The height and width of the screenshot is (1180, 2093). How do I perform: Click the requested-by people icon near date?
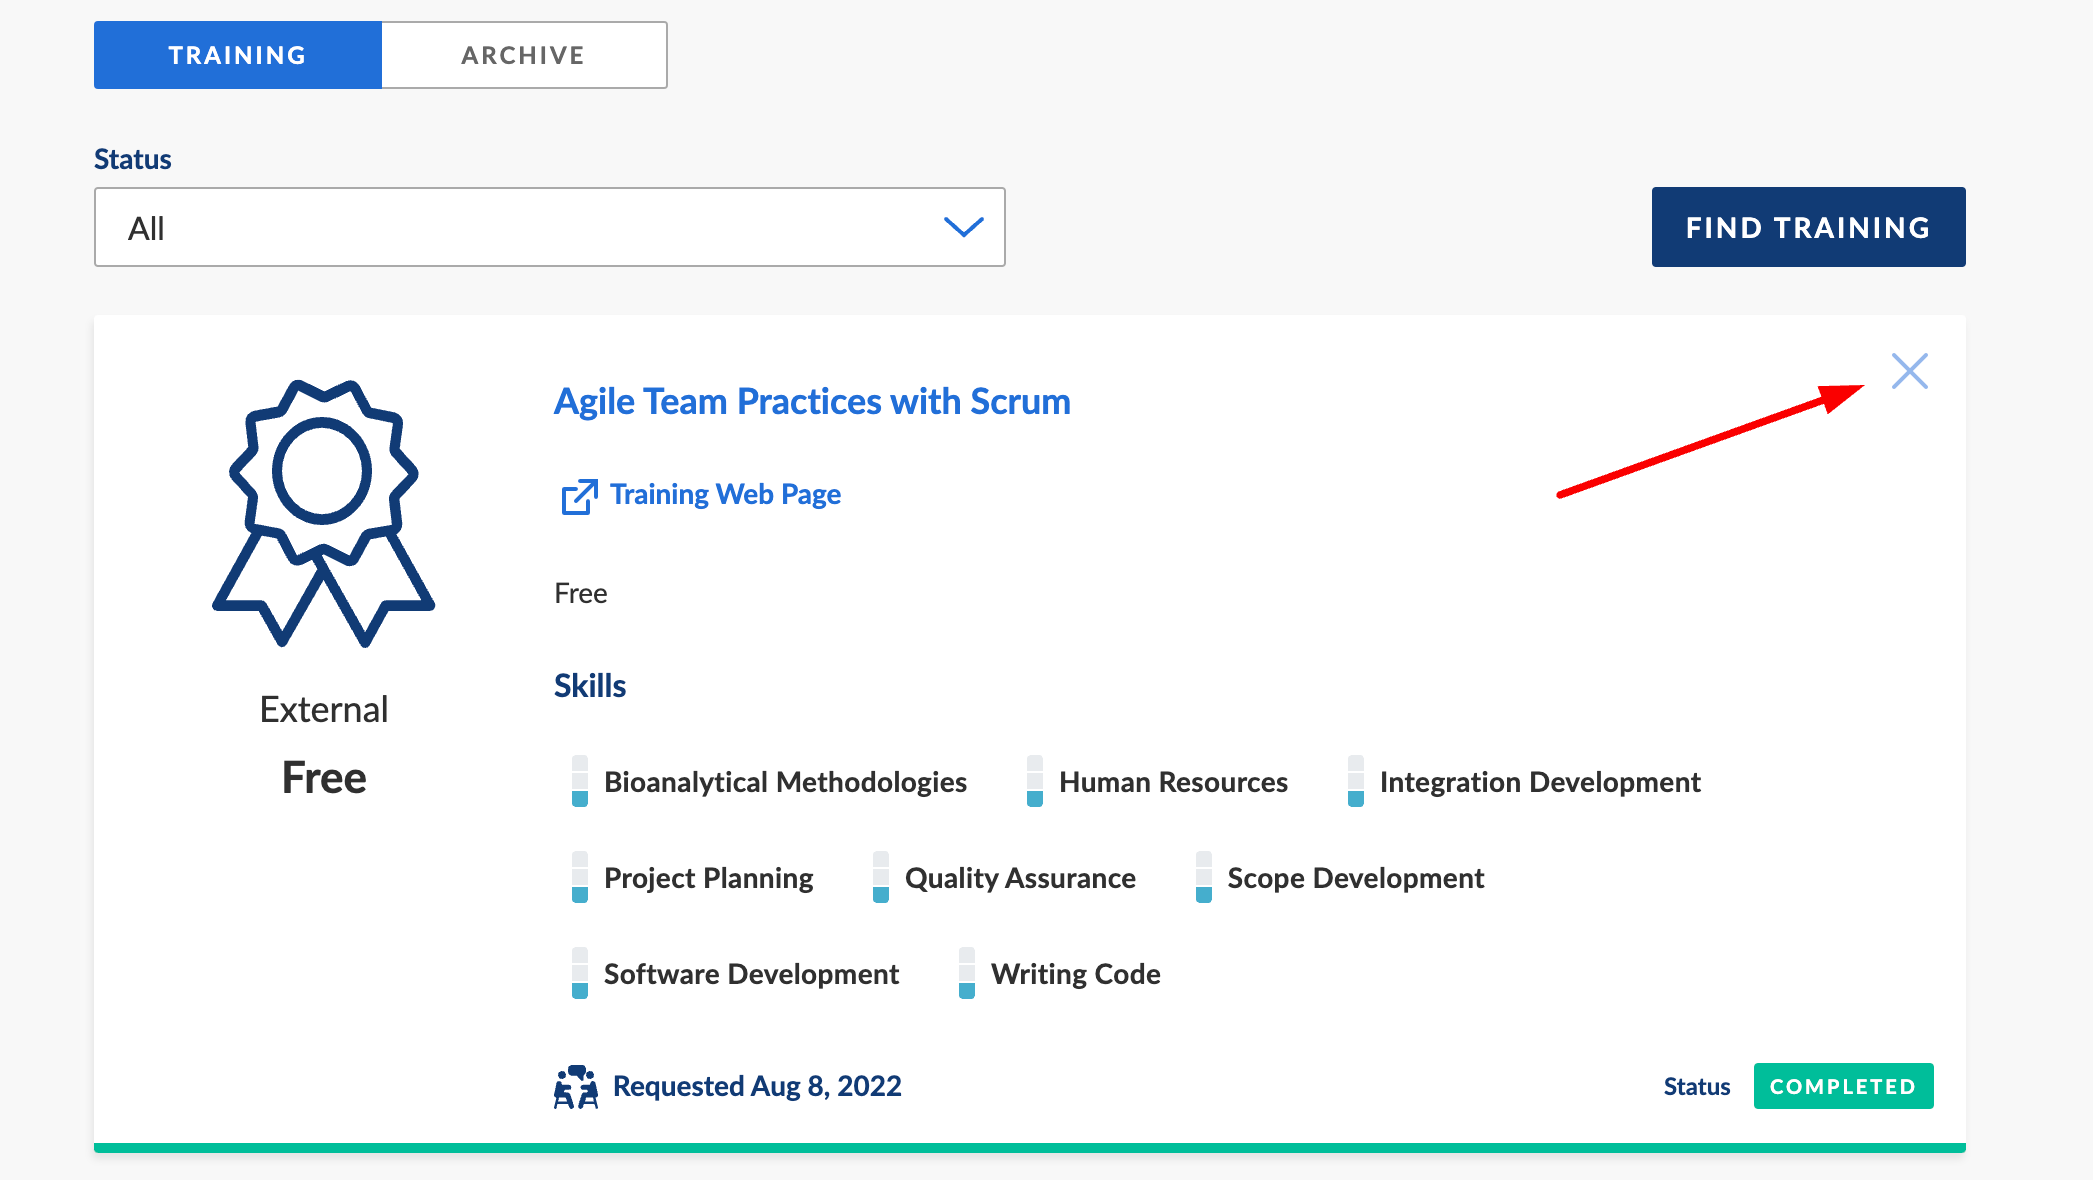576,1087
